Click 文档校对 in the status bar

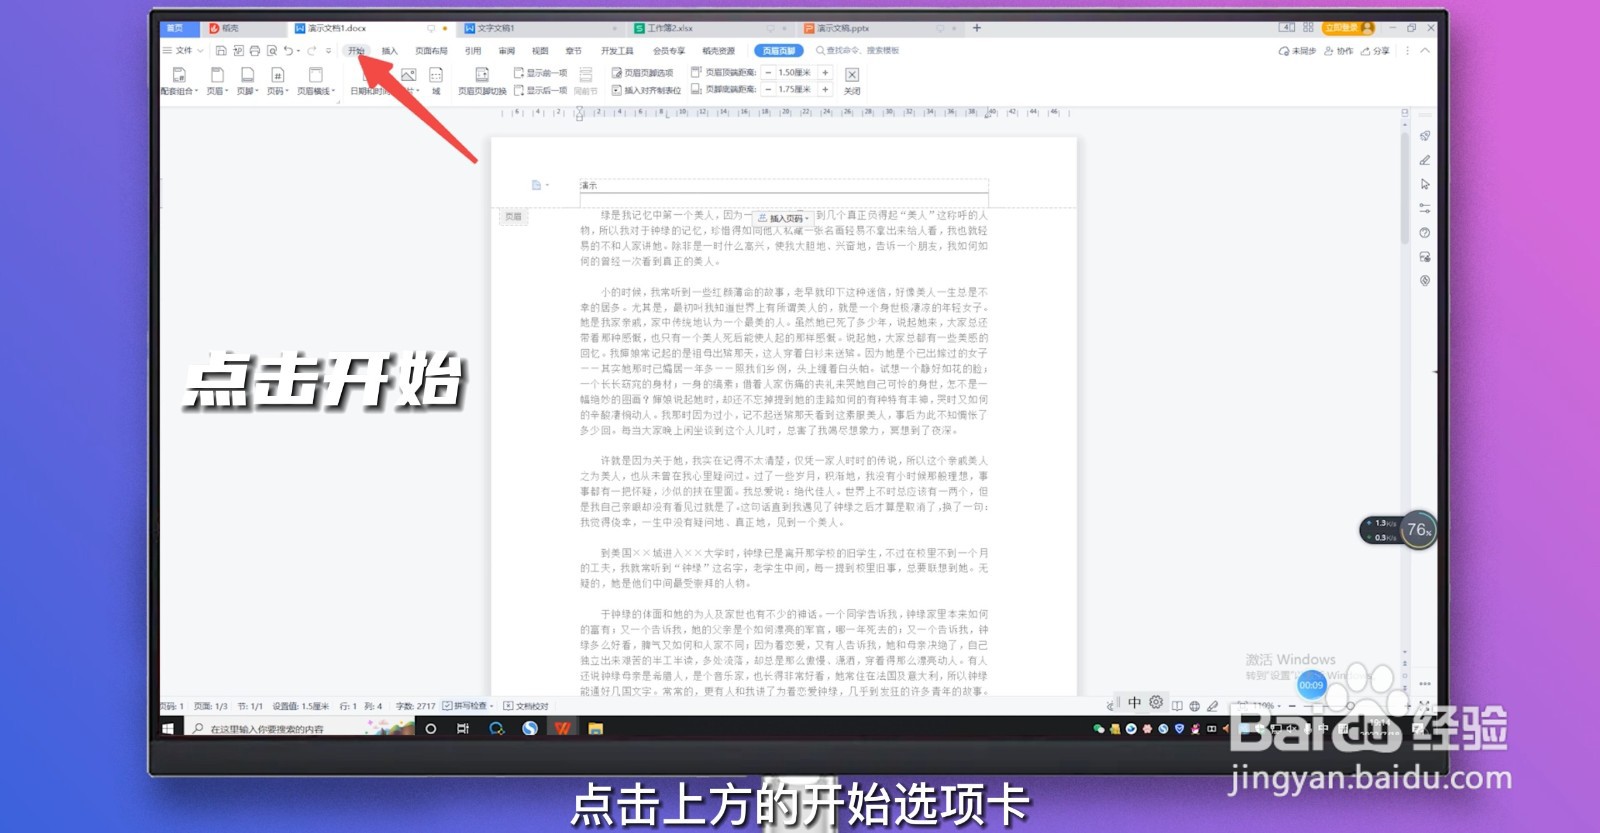click(x=527, y=706)
